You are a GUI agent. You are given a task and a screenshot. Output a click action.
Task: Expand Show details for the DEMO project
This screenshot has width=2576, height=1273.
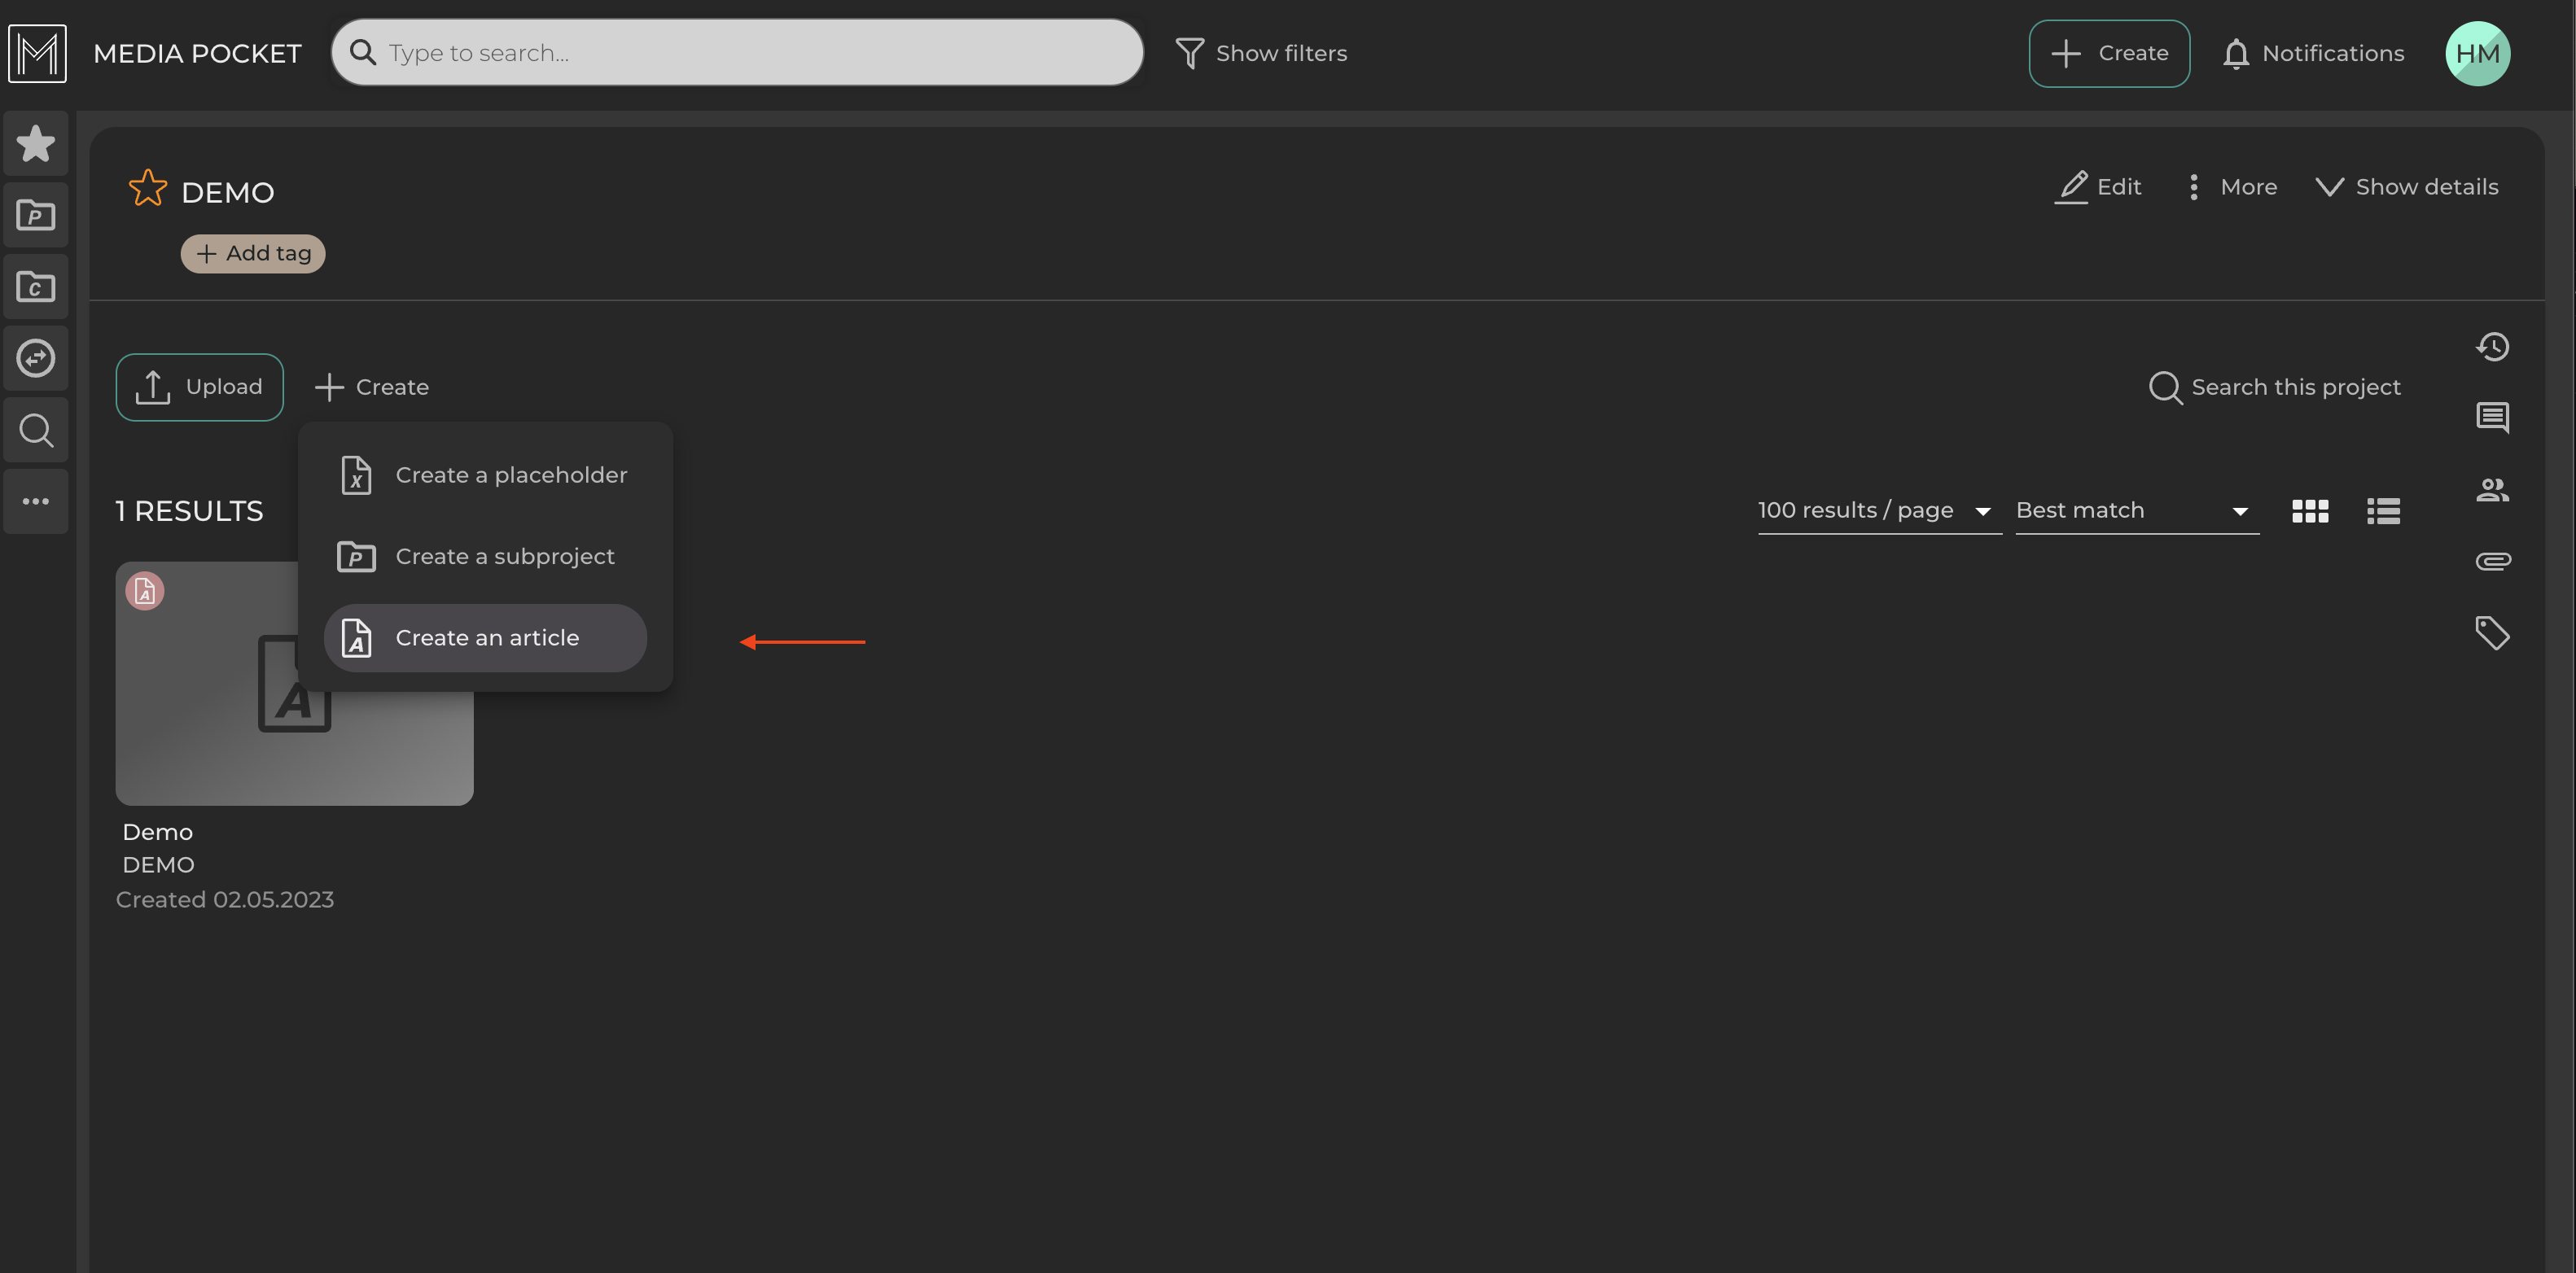tap(2406, 186)
